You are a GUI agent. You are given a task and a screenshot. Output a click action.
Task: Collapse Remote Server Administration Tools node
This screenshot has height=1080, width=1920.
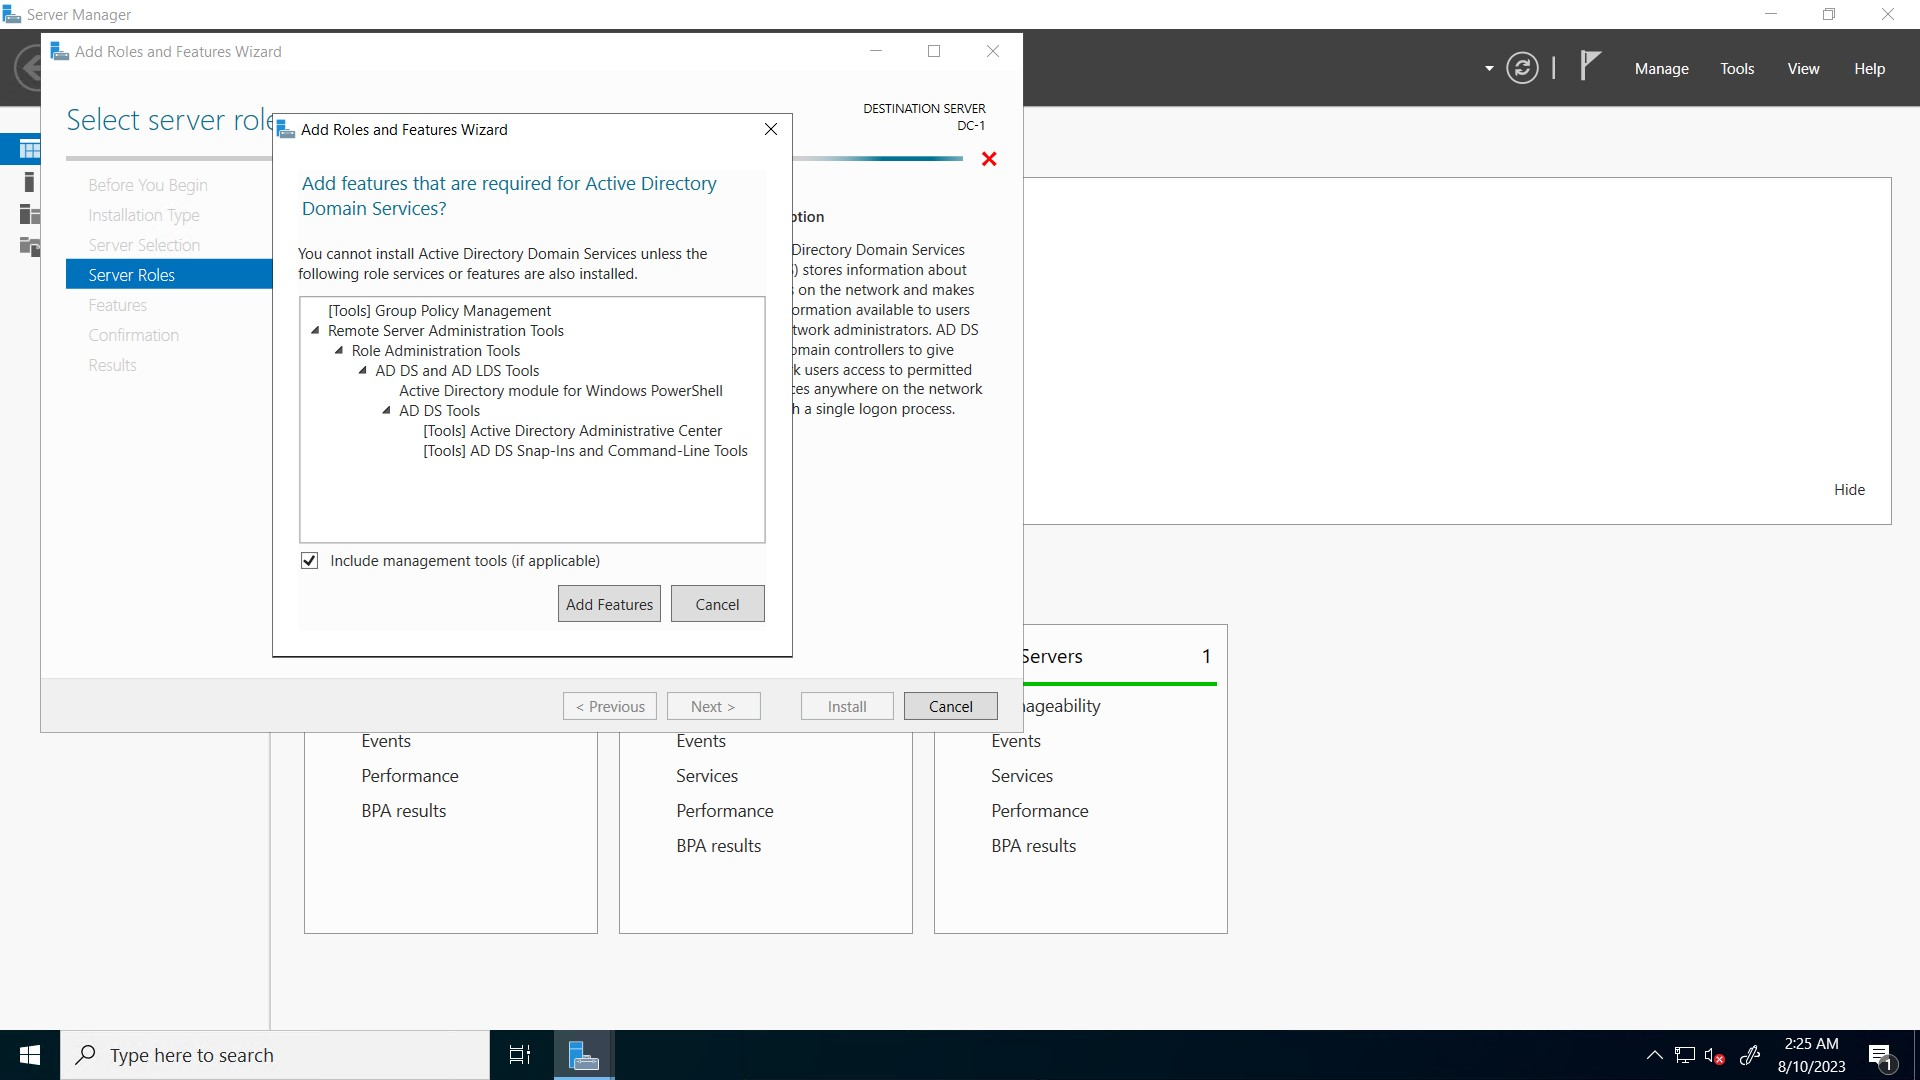click(x=315, y=331)
